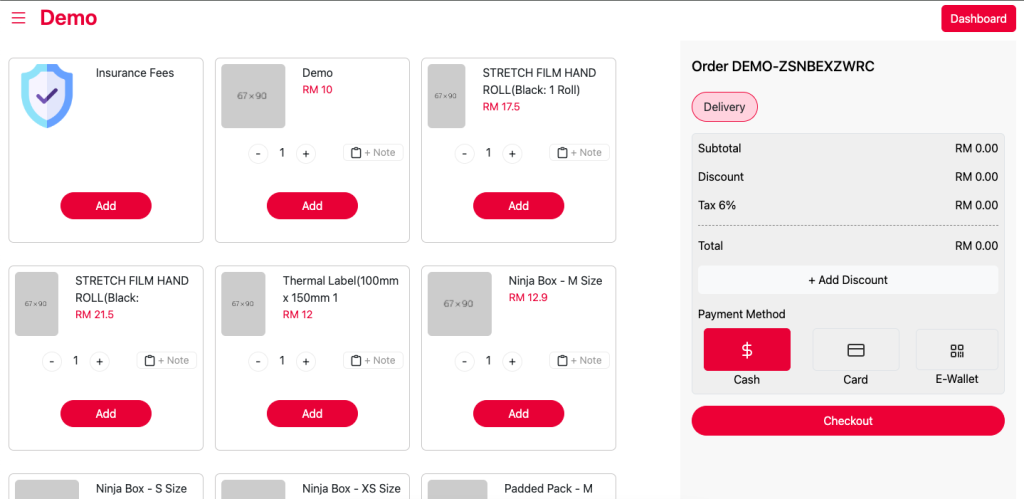This screenshot has height=499, width=1024.
Task: Open the Dashboard page
Action: coord(978,18)
